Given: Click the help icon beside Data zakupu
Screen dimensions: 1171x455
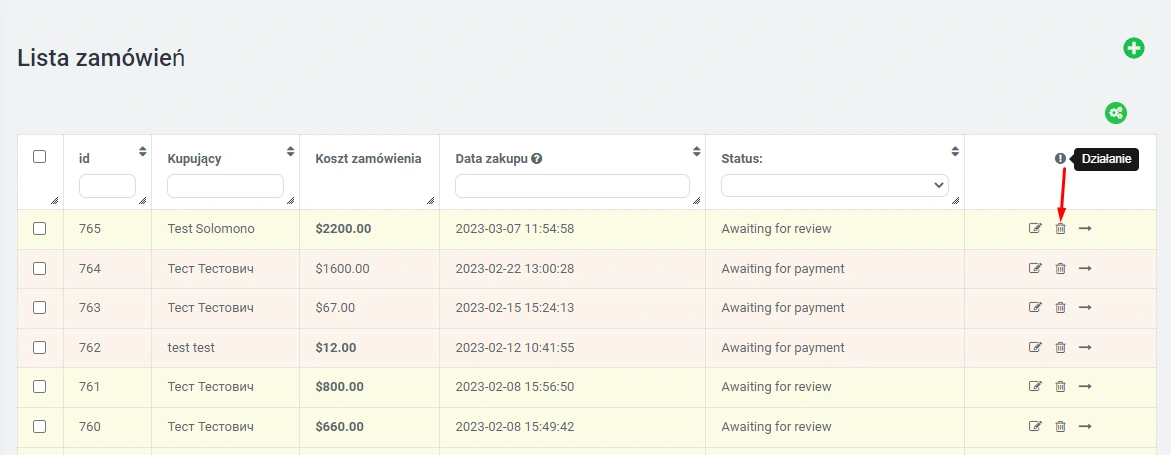Looking at the screenshot, I should [x=537, y=158].
